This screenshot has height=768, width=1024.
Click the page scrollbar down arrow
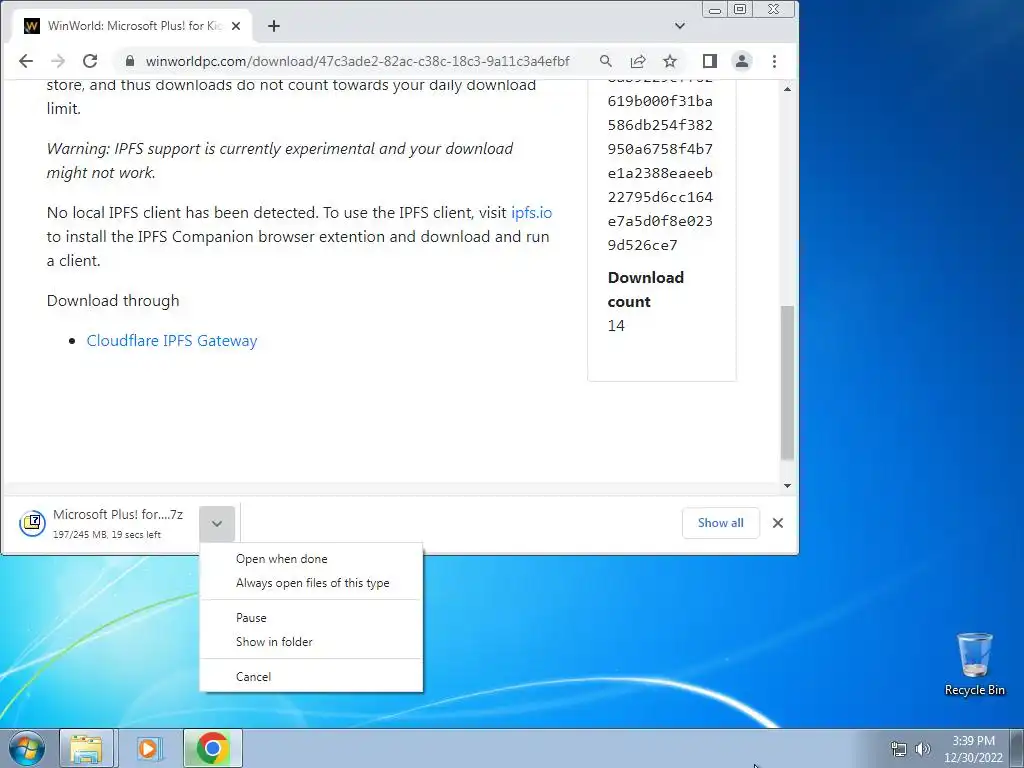tap(788, 486)
